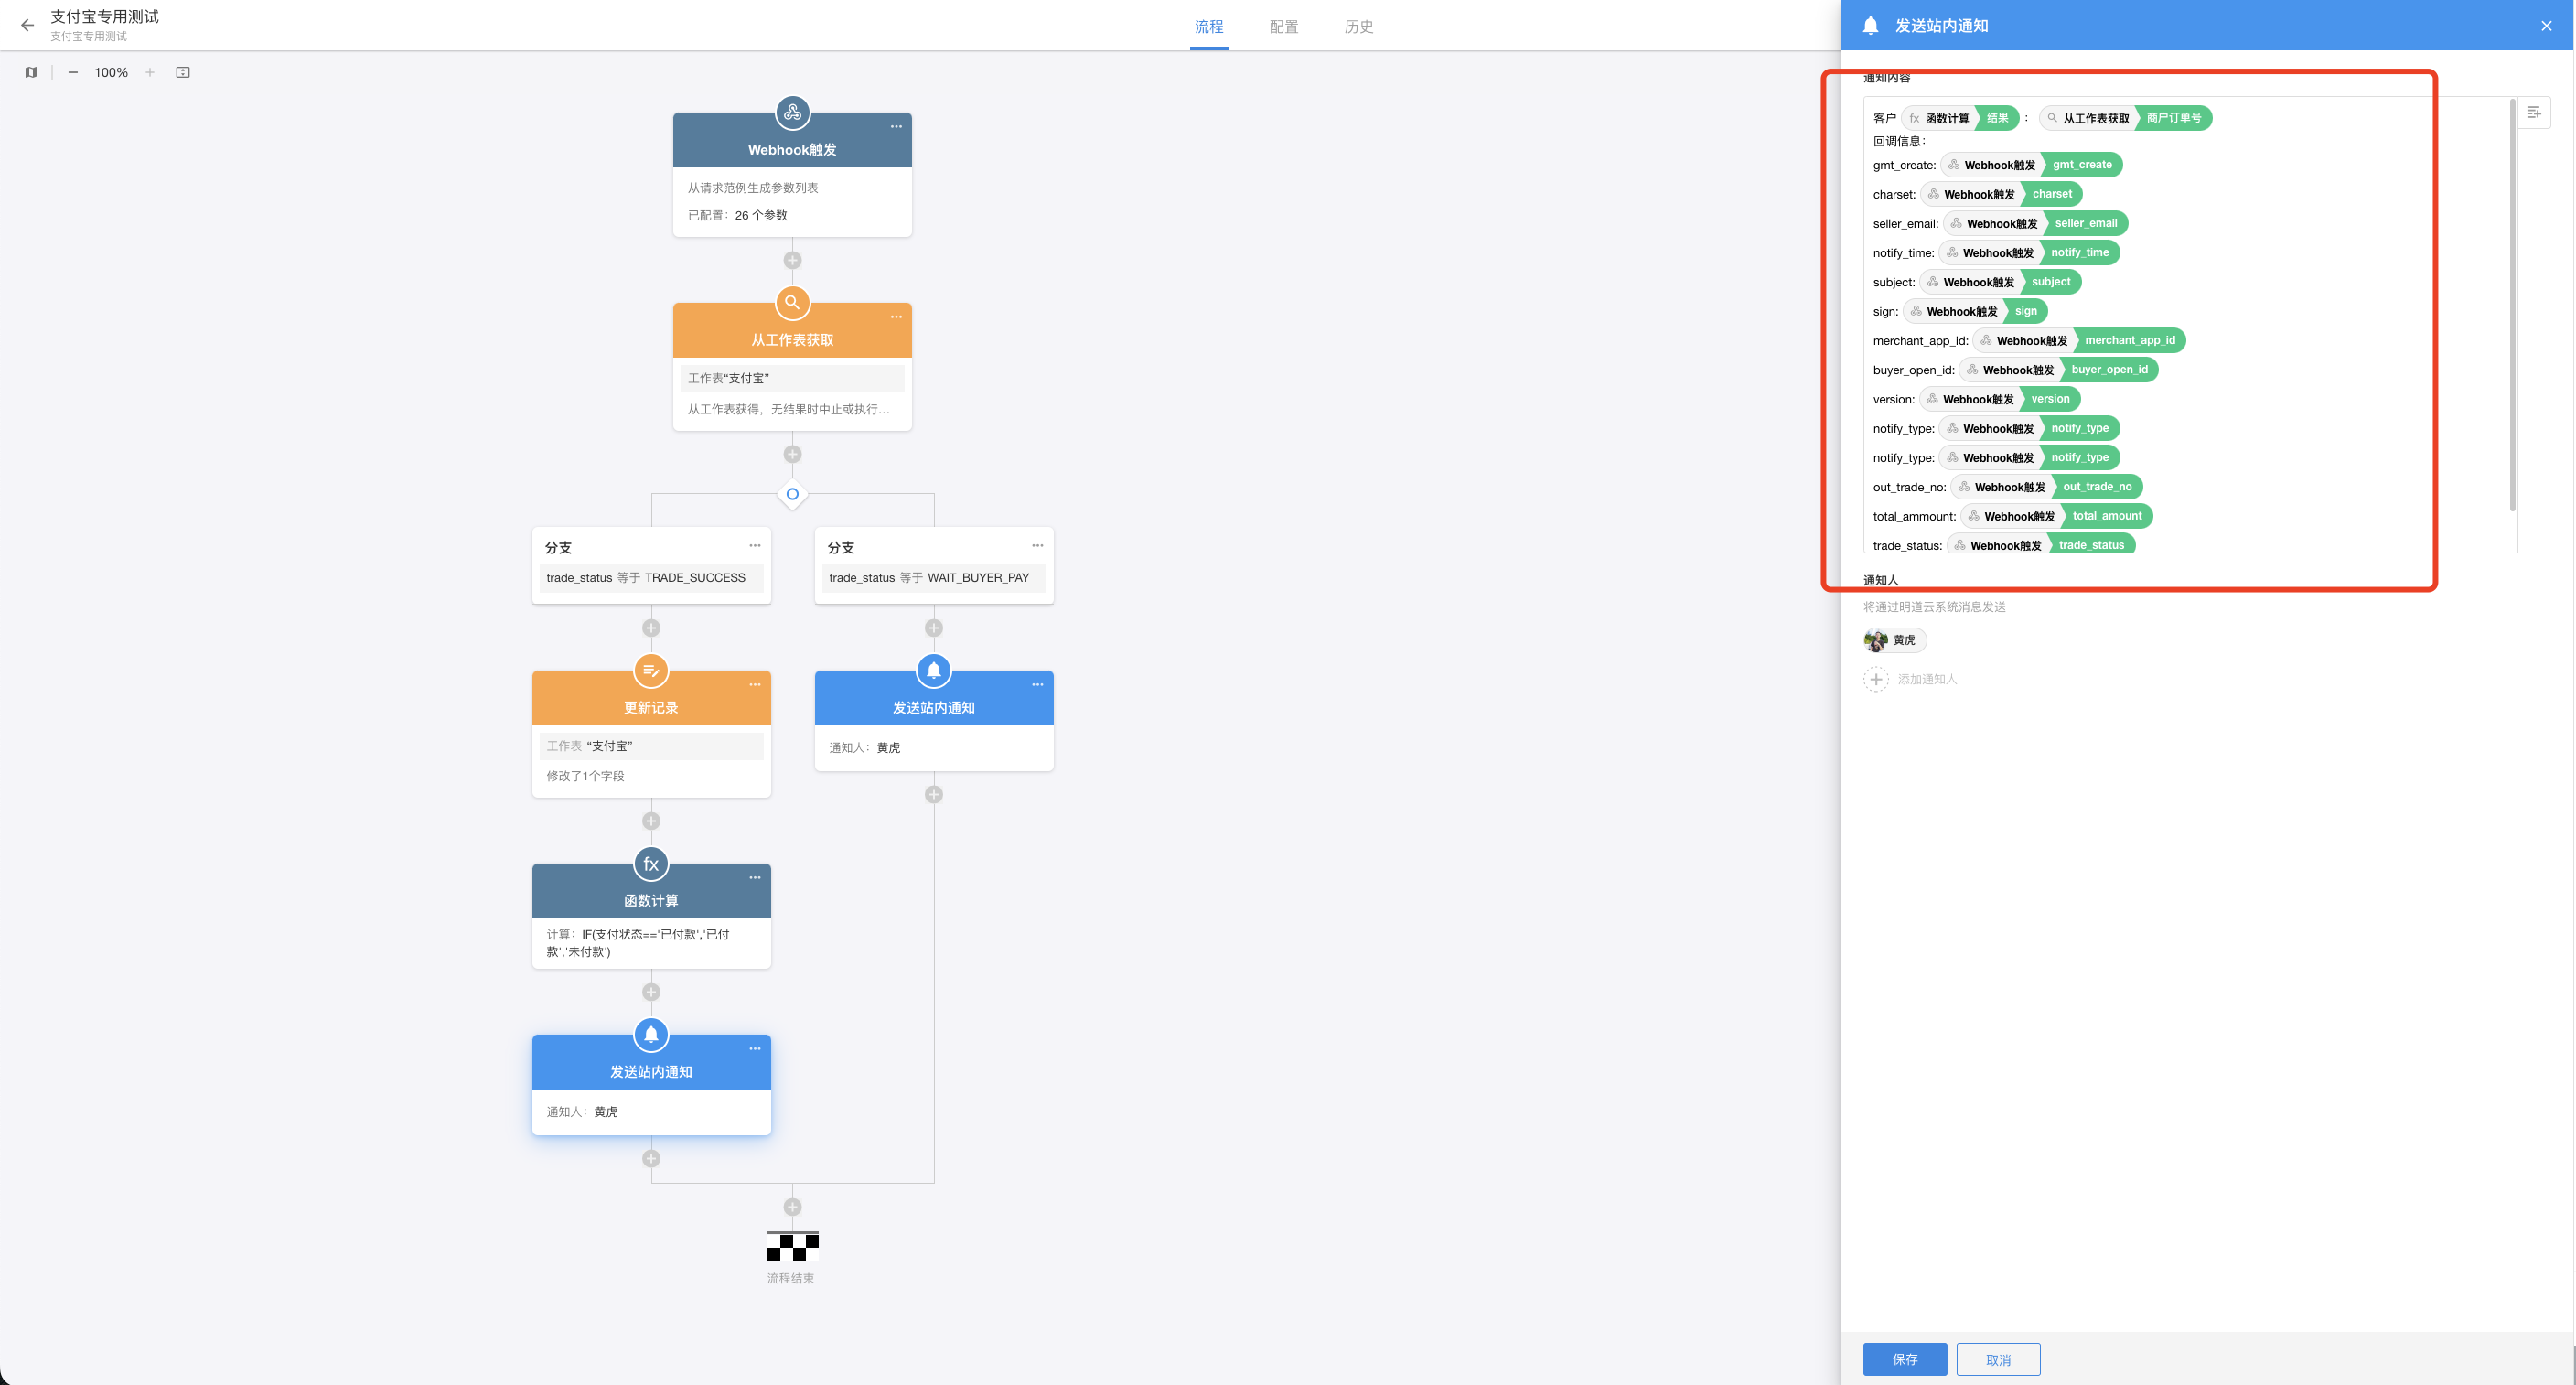Click the 取消 button
This screenshot has height=1385, width=2576.
point(1997,1359)
